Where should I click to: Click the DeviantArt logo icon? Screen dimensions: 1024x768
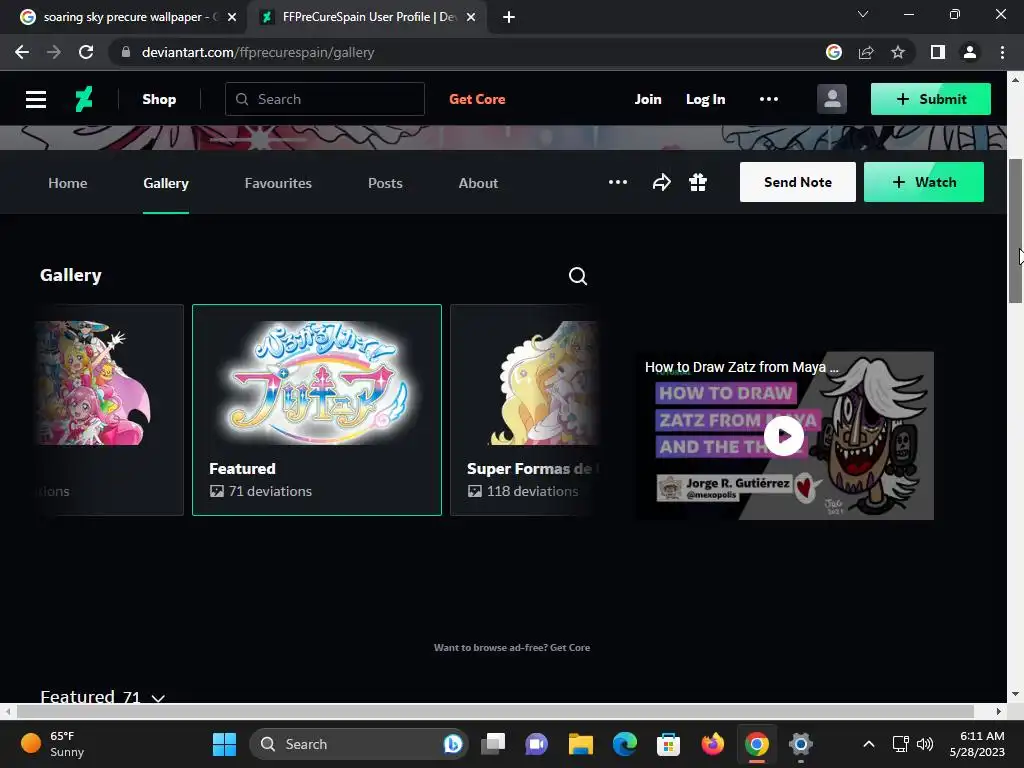click(84, 99)
